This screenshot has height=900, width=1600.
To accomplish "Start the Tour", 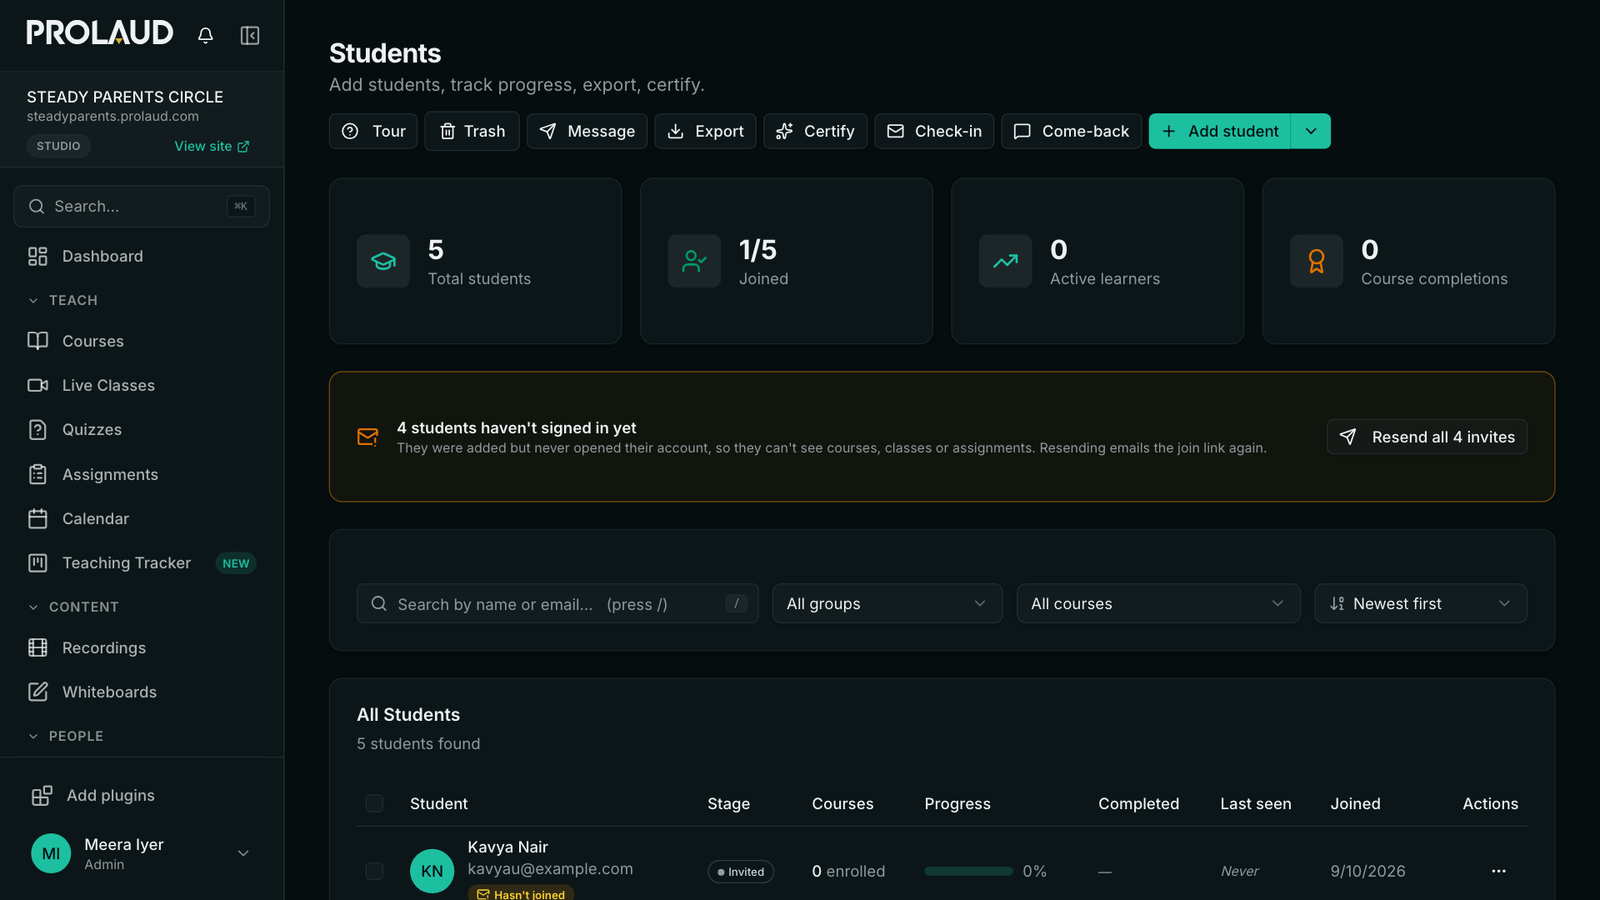I will point(374,131).
